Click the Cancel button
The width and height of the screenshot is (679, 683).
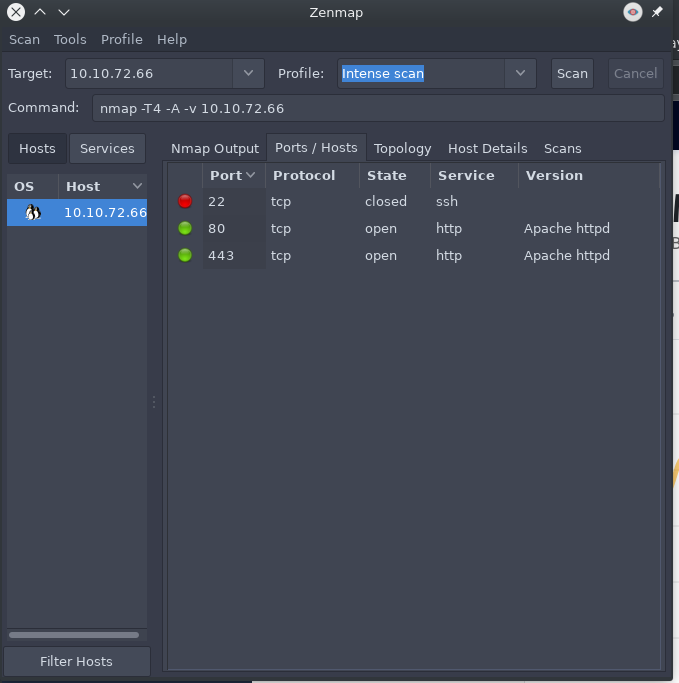pyautogui.click(x=635, y=74)
